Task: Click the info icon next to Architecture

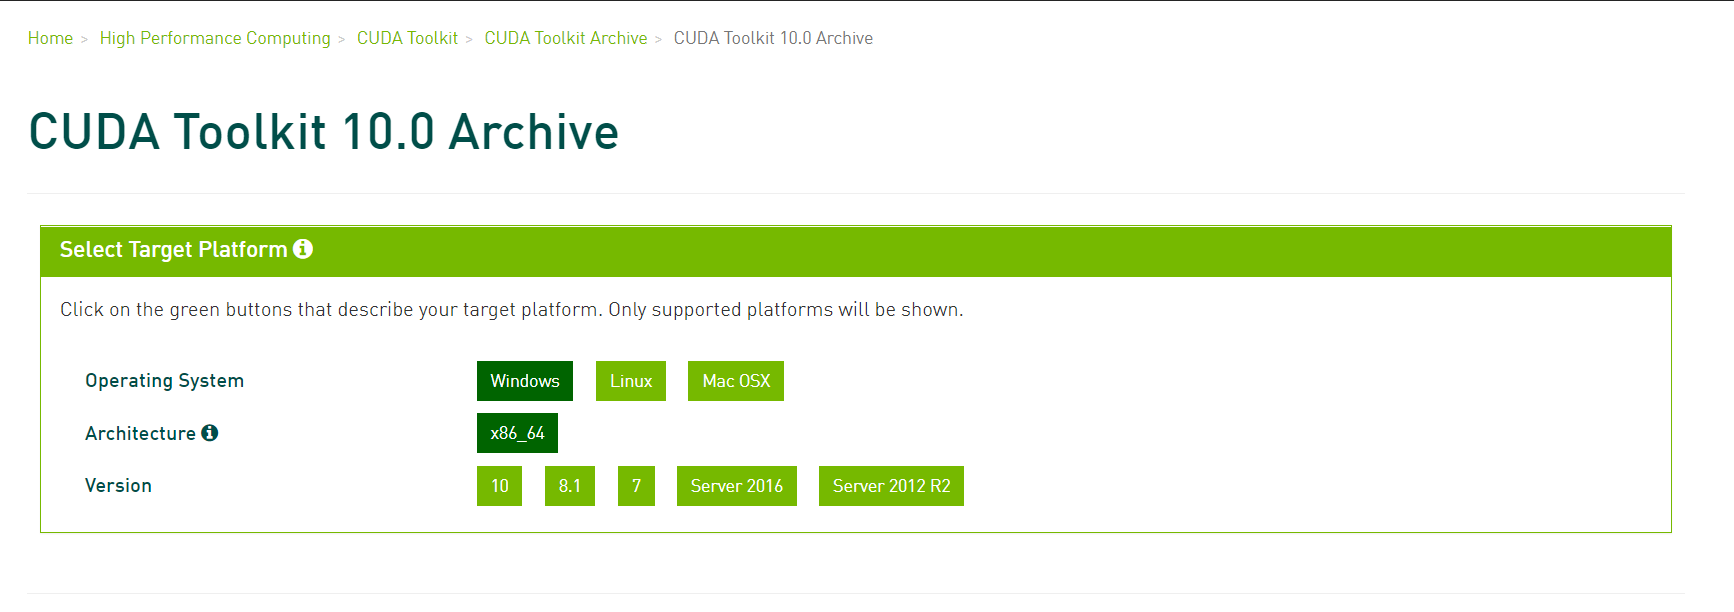Action: pyautogui.click(x=209, y=433)
